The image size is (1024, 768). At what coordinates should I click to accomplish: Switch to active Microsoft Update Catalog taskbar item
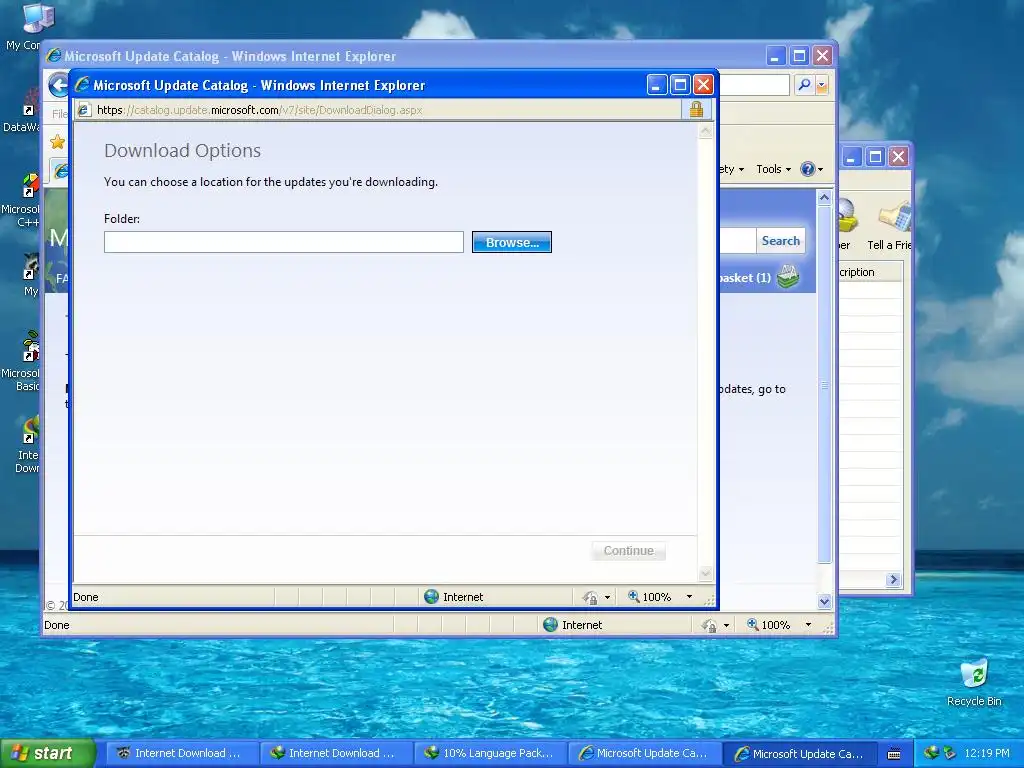click(799, 753)
